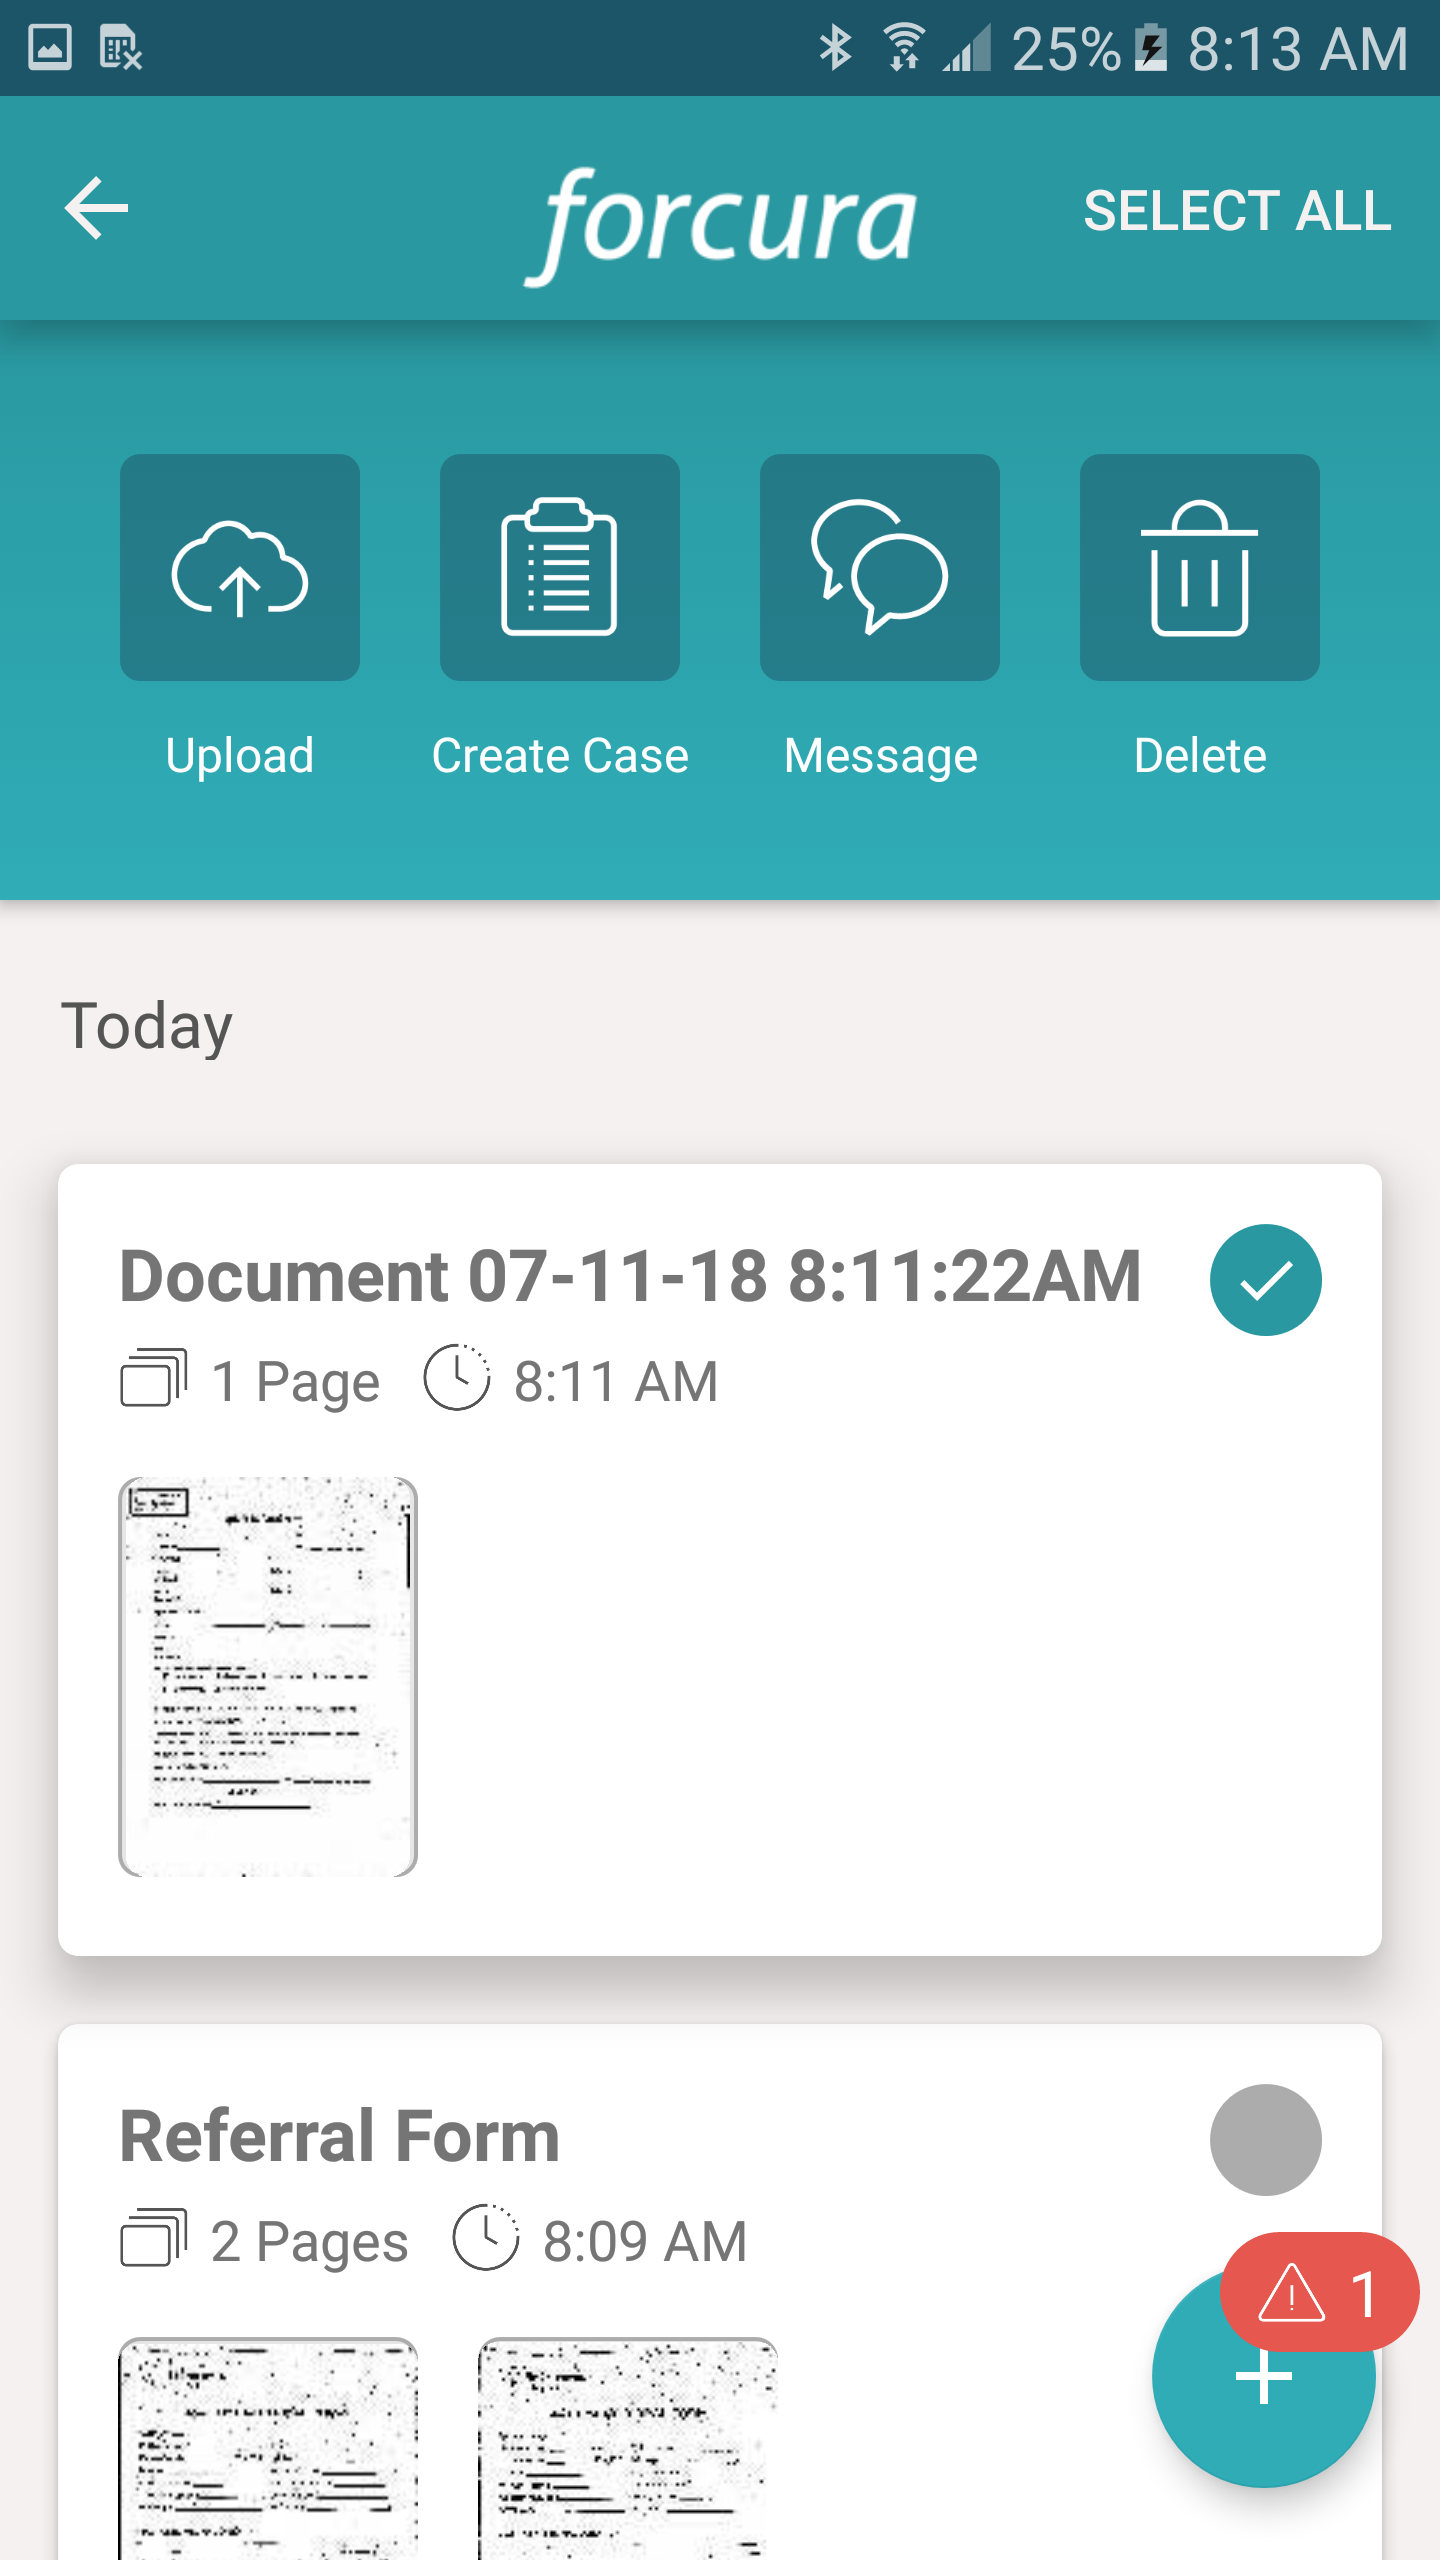Tap SELECT ALL in the header
The image size is (1440, 2560).
pos(1237,211)
